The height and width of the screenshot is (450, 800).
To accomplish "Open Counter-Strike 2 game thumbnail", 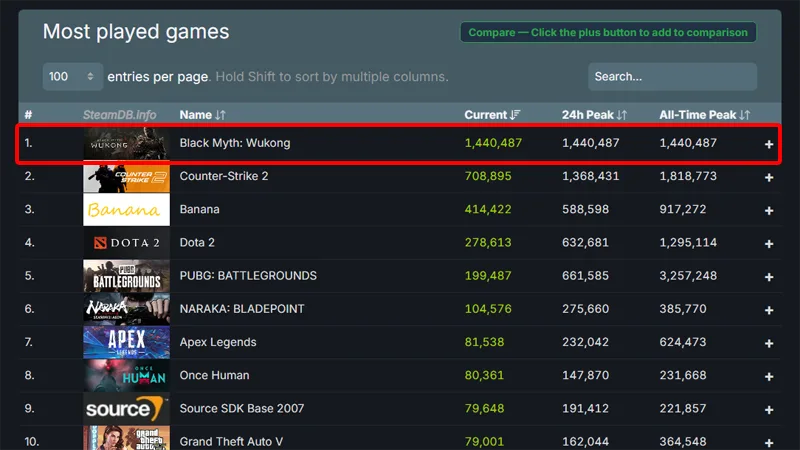I will 127,177.
